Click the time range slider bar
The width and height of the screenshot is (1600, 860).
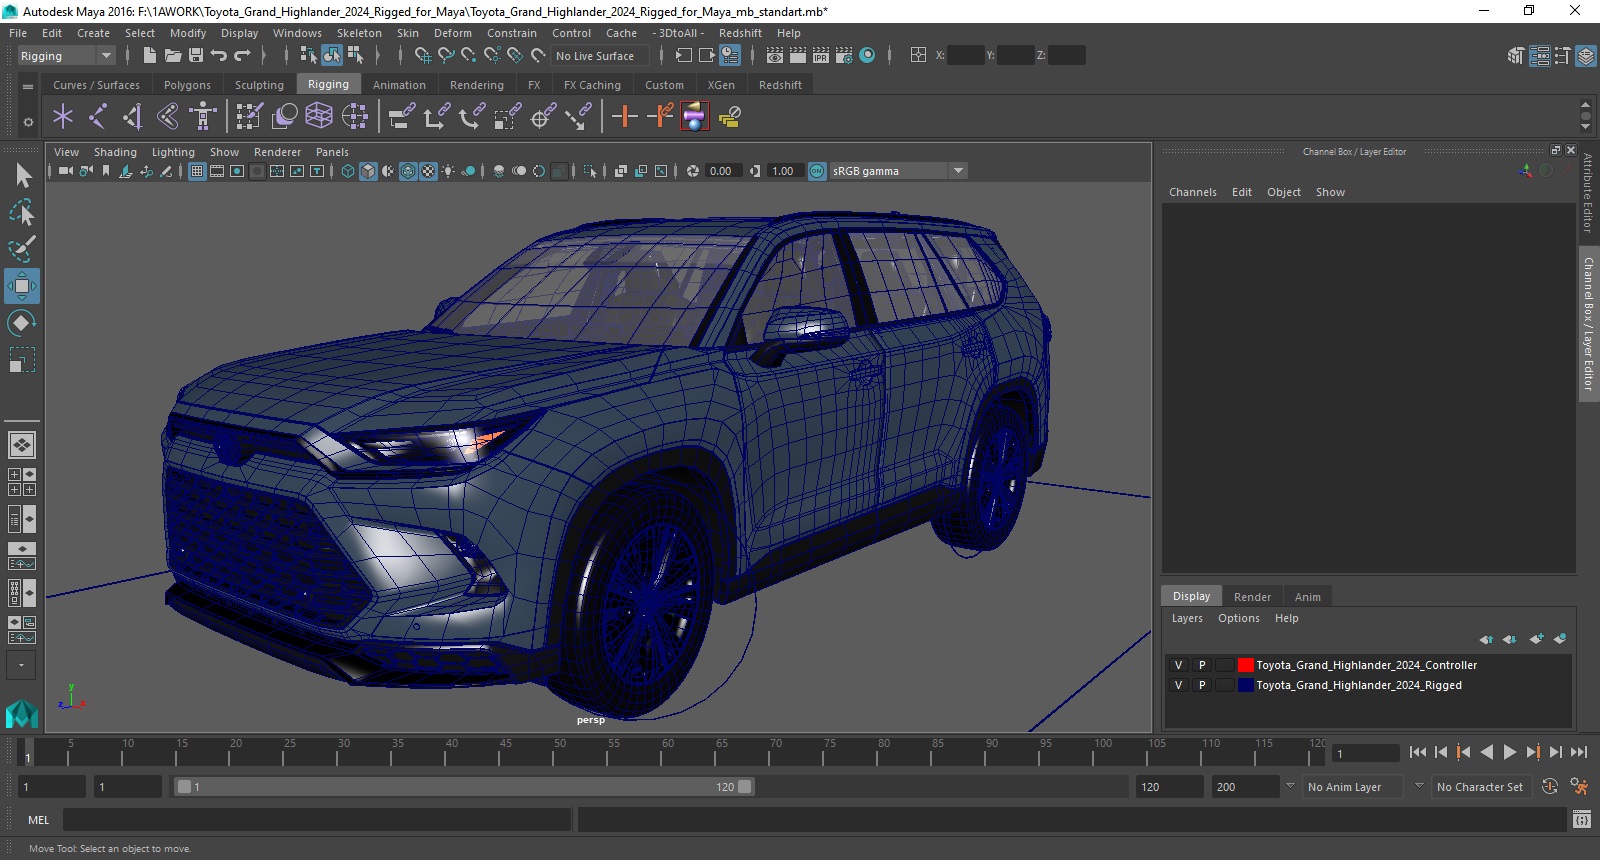coord(465,787)
